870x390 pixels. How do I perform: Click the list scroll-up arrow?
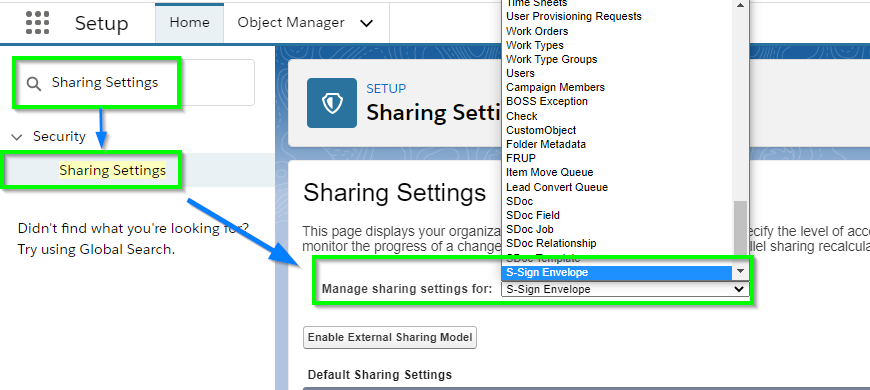point(740,4)
